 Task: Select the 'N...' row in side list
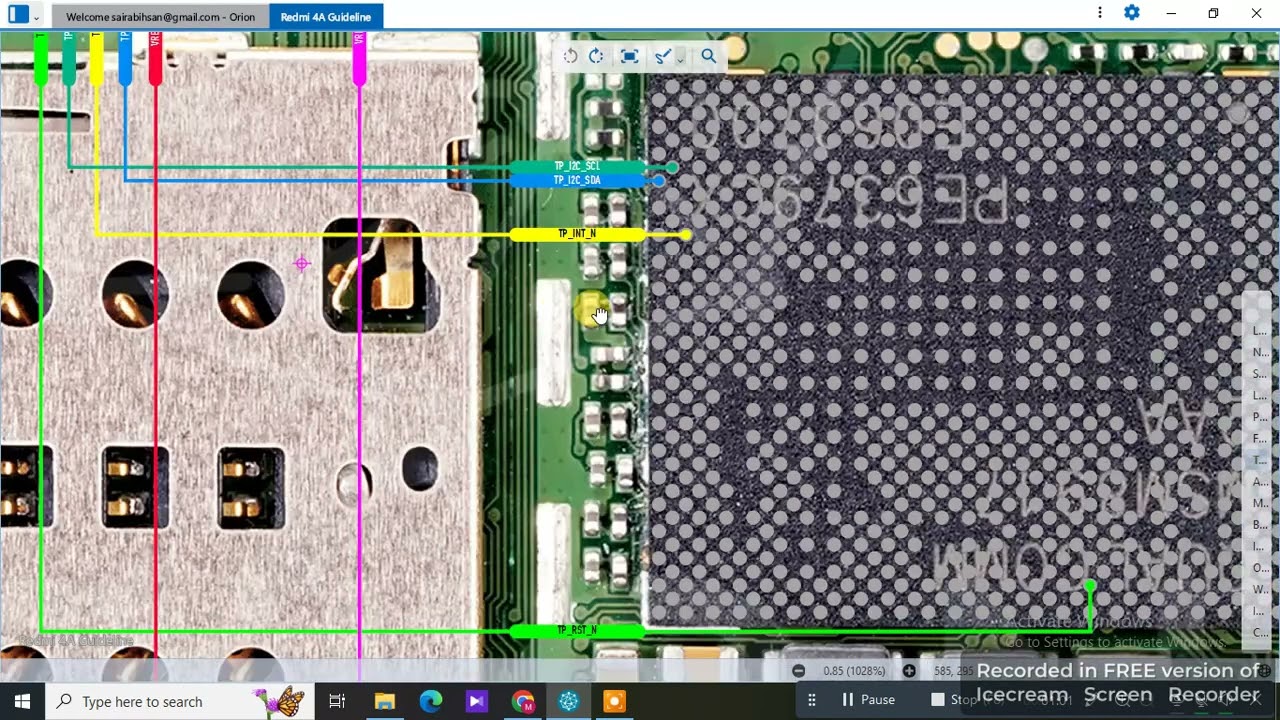pos(1259,352)
